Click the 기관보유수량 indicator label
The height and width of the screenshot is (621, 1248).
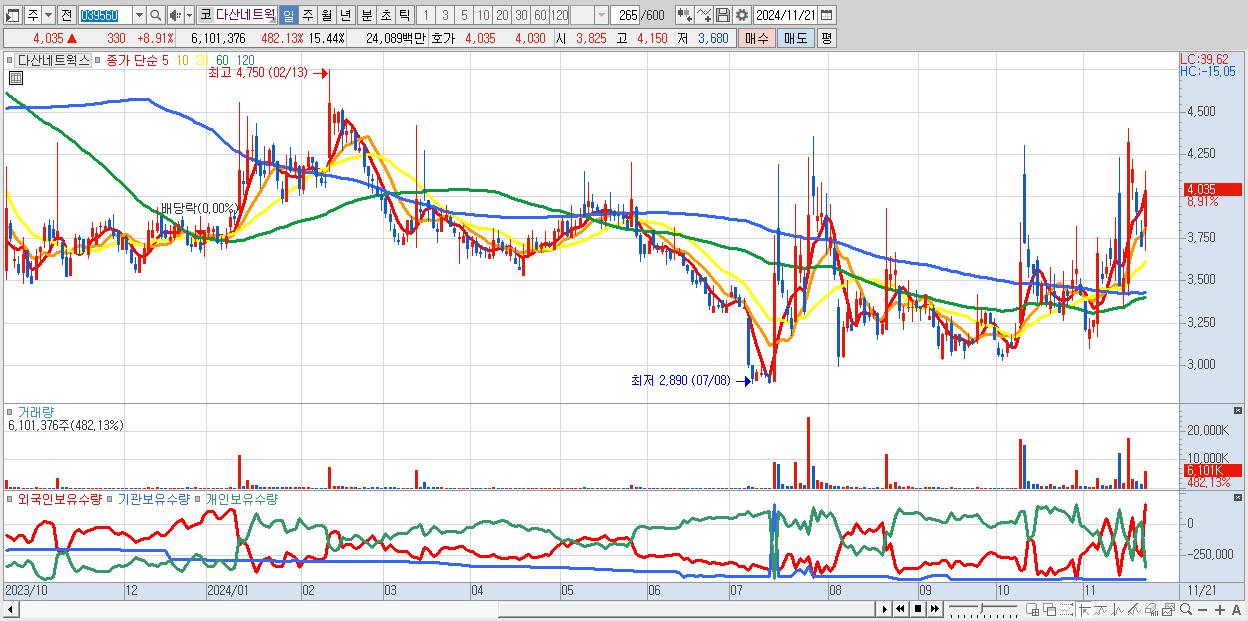(154, 498)
